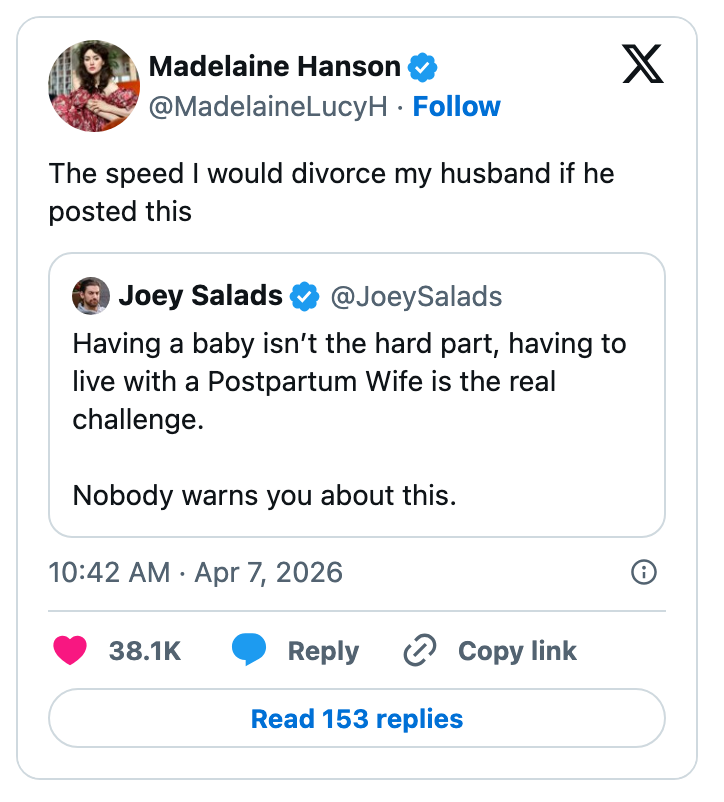Click Madelaine Hanson's verified badge
The width and height of the screenshot is (724, 802).
[x=423, y=68]
